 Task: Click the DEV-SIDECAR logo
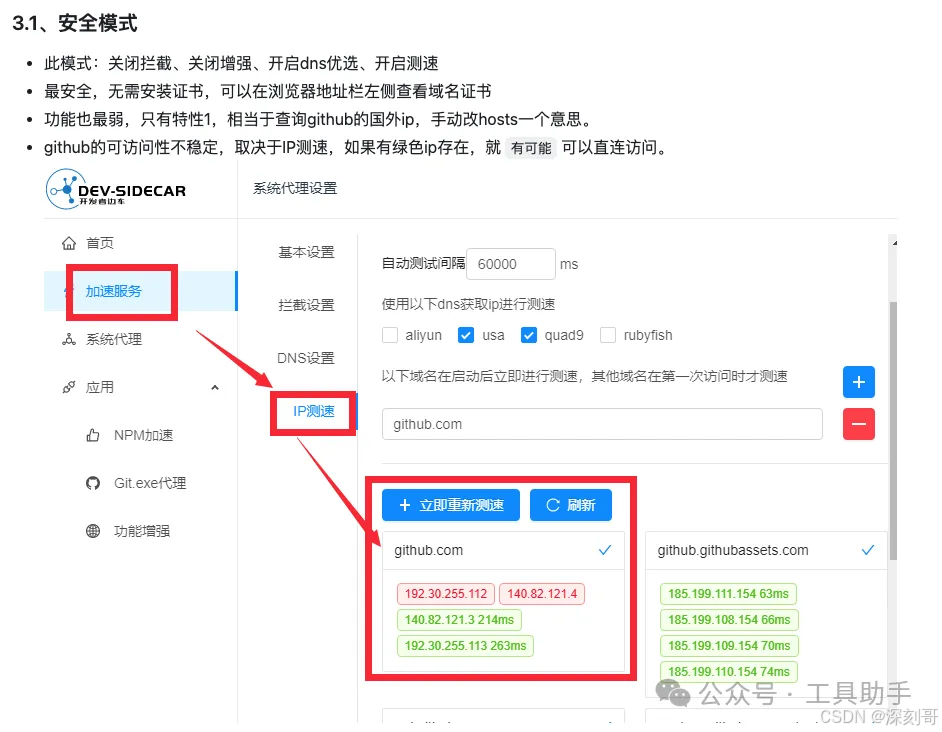pos(116,189)
